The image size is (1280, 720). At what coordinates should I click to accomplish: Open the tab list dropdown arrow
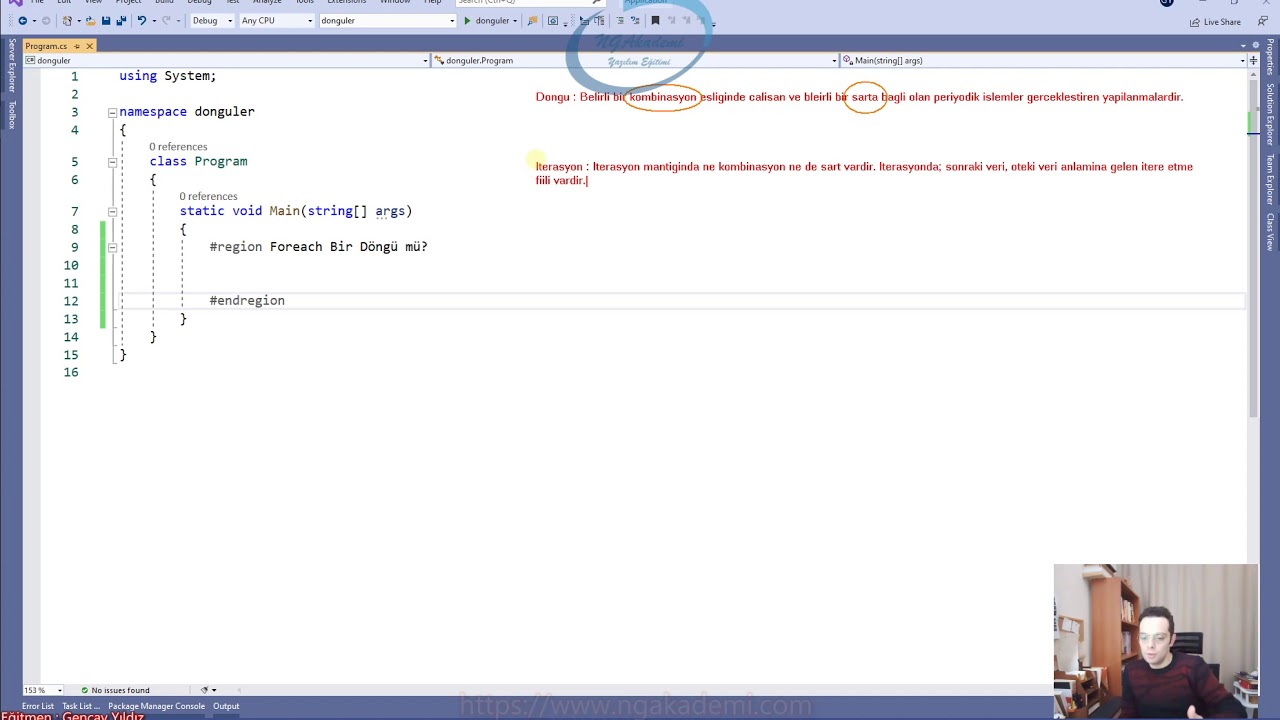[x=1245, y=46]
